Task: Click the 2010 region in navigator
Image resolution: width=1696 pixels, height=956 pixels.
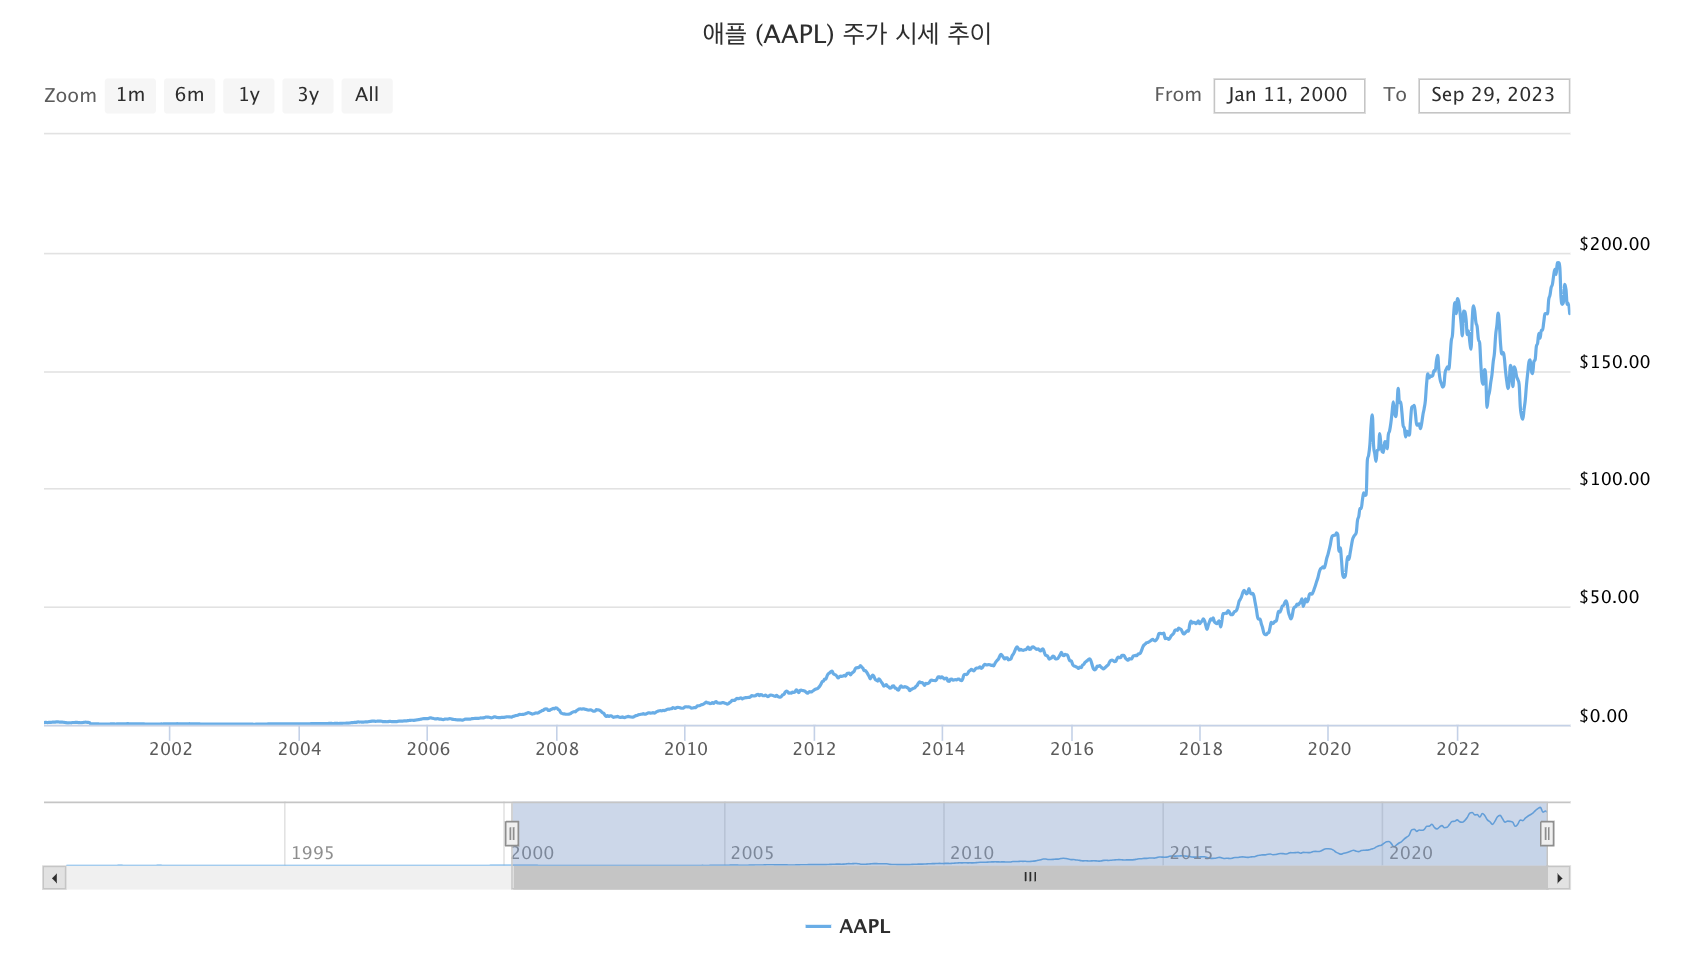Action: click(x=971, y=853)
